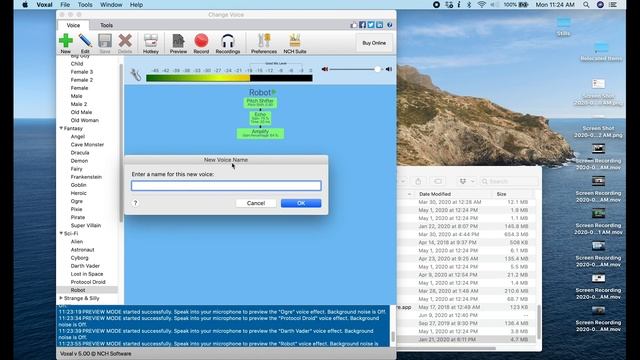Click OK in New Voice Name dialog
640x360 pixels.
(x=301, y=203)
